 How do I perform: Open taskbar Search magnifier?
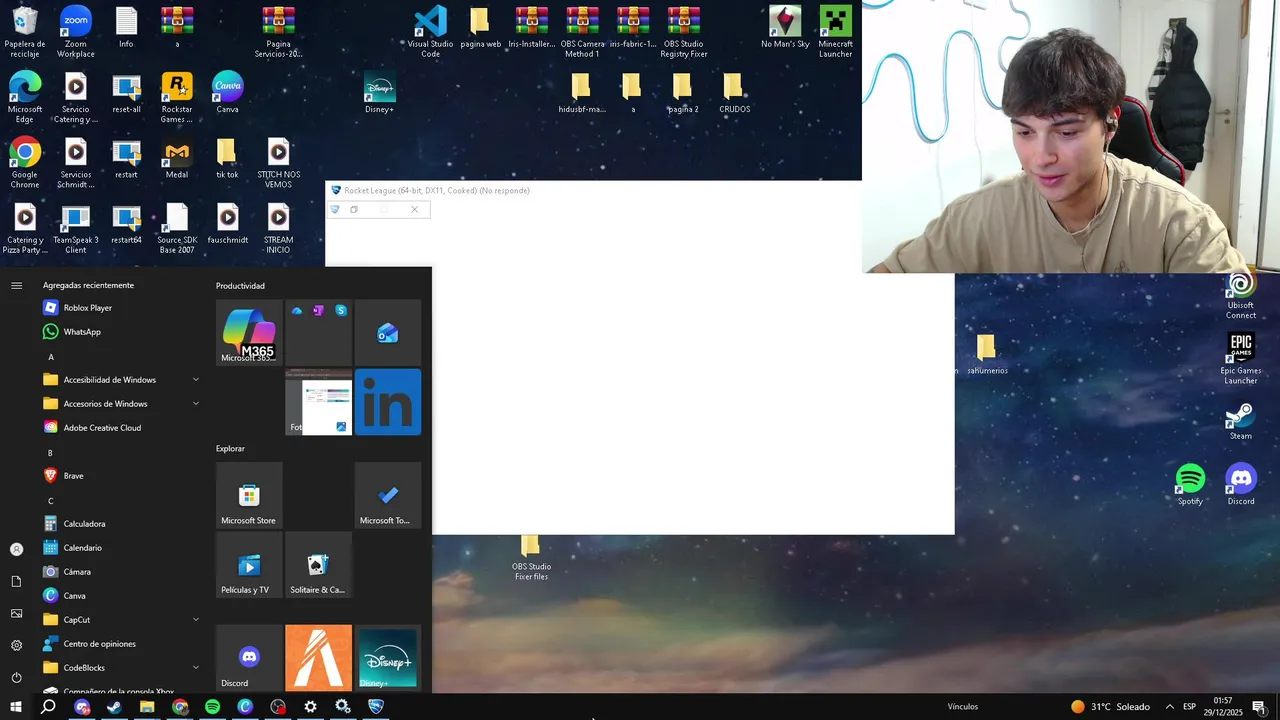(48, 707)
